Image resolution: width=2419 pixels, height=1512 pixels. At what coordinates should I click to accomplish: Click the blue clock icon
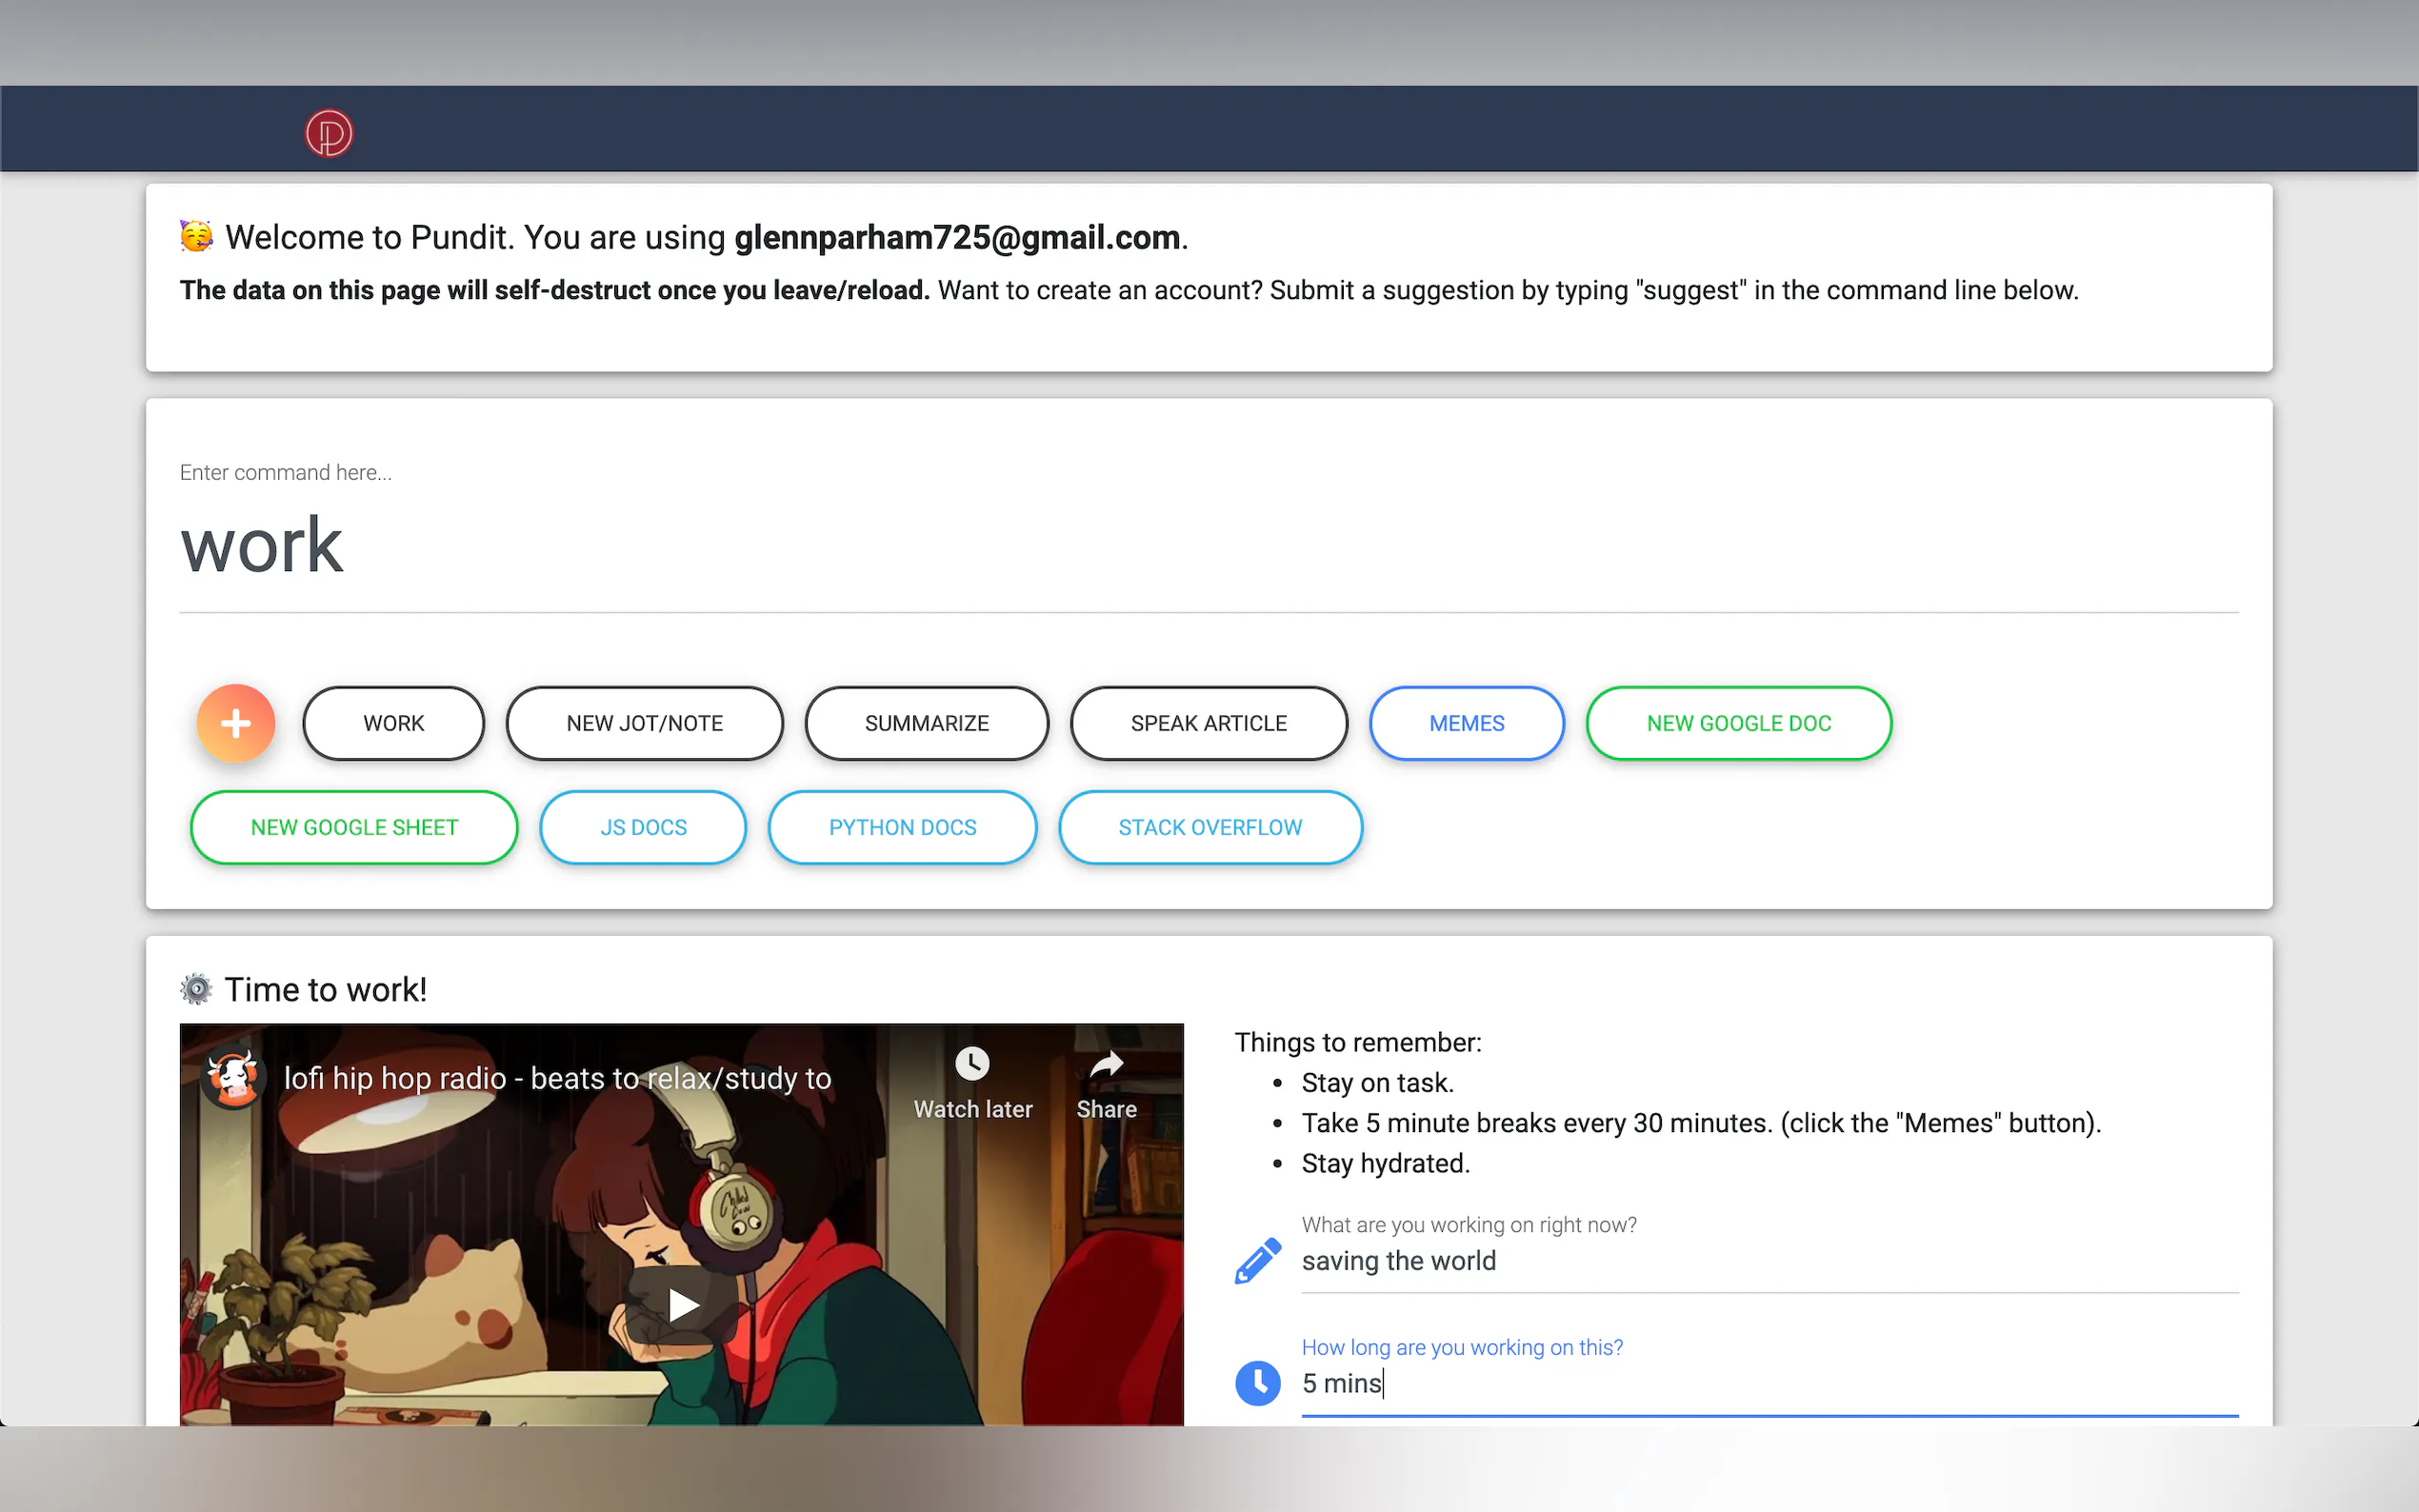click(1258, 1383)
